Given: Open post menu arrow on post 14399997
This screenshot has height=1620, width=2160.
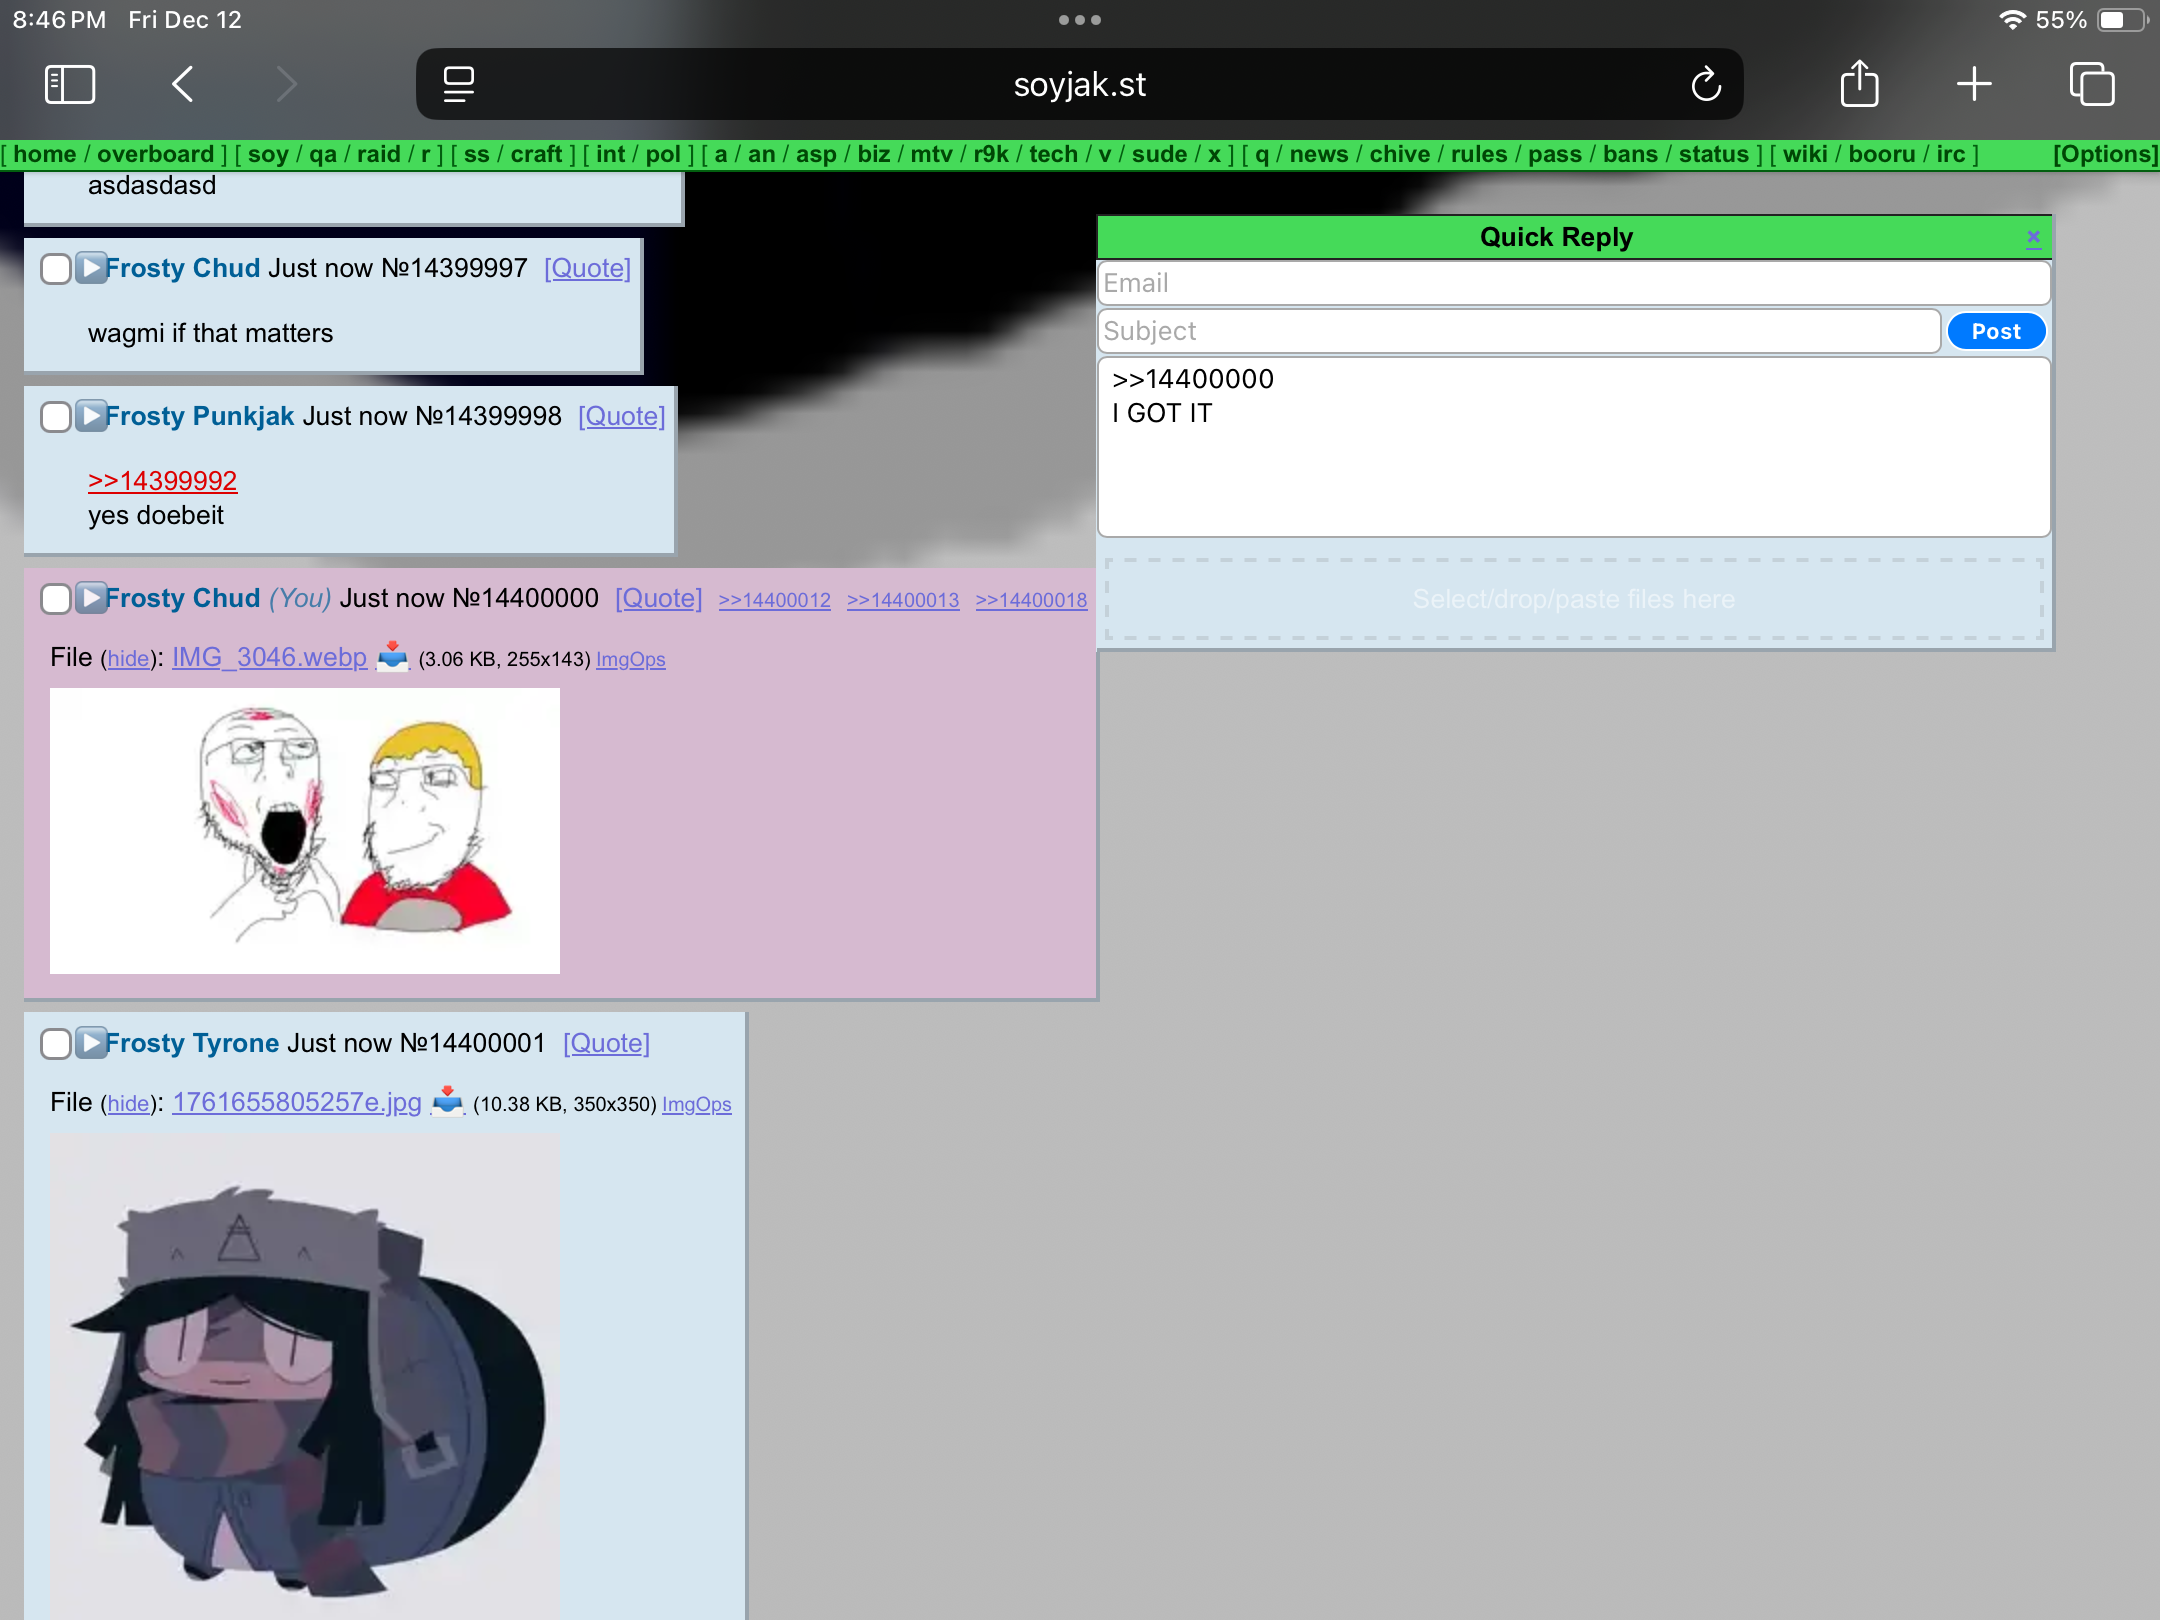Looking at the screenshot, I should pos(91,268).
